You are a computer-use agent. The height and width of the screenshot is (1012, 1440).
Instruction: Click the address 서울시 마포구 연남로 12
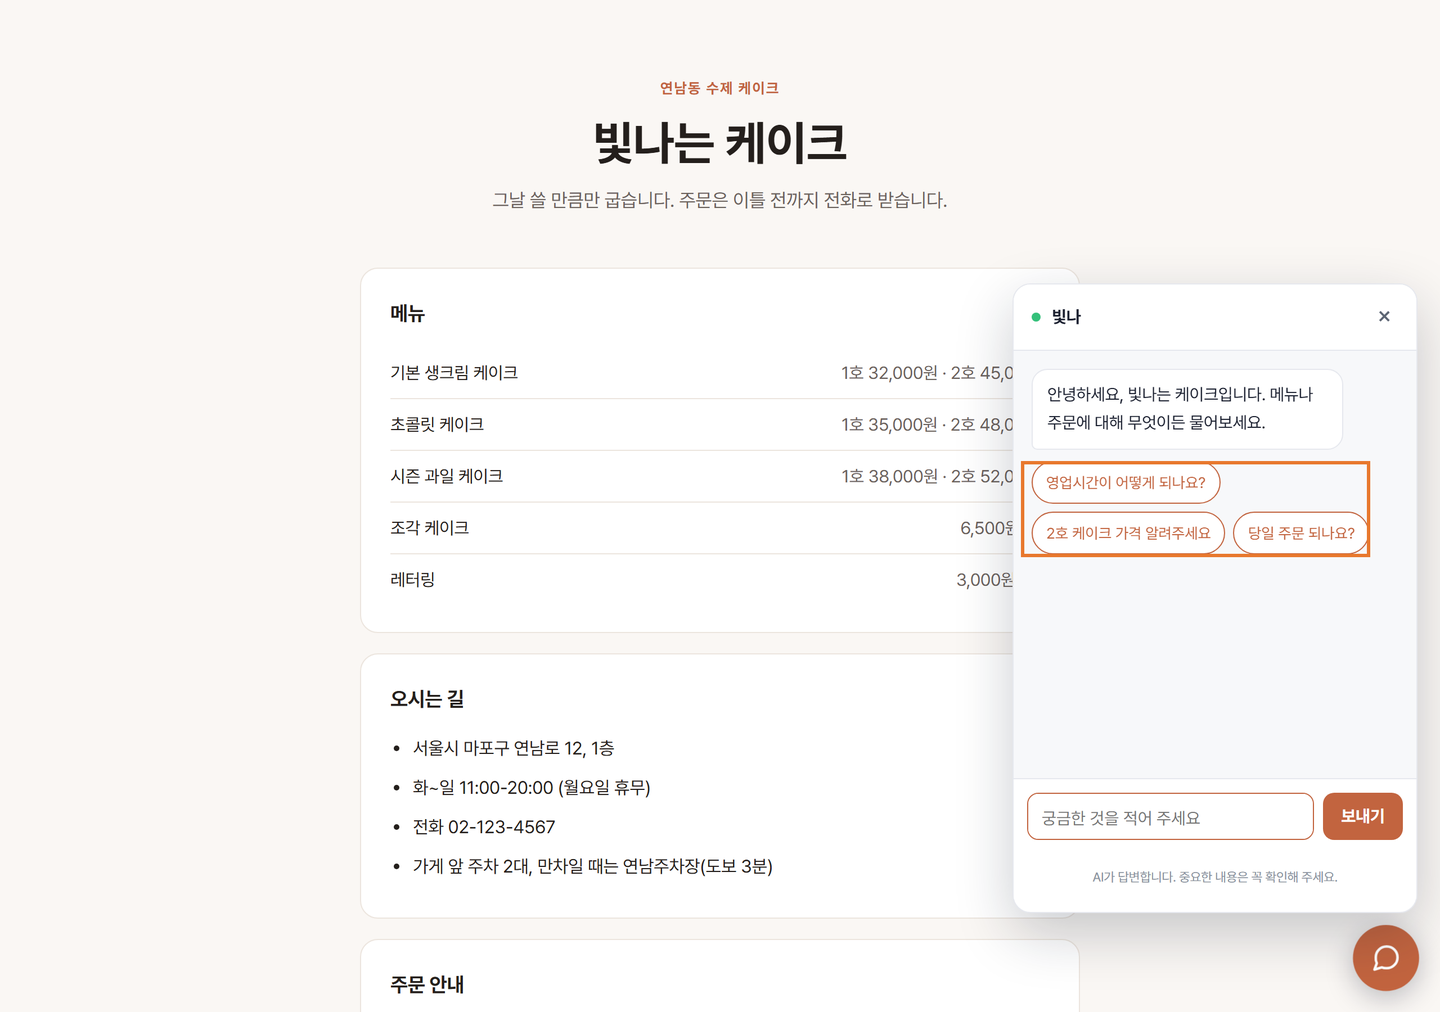tap(513, 748)
